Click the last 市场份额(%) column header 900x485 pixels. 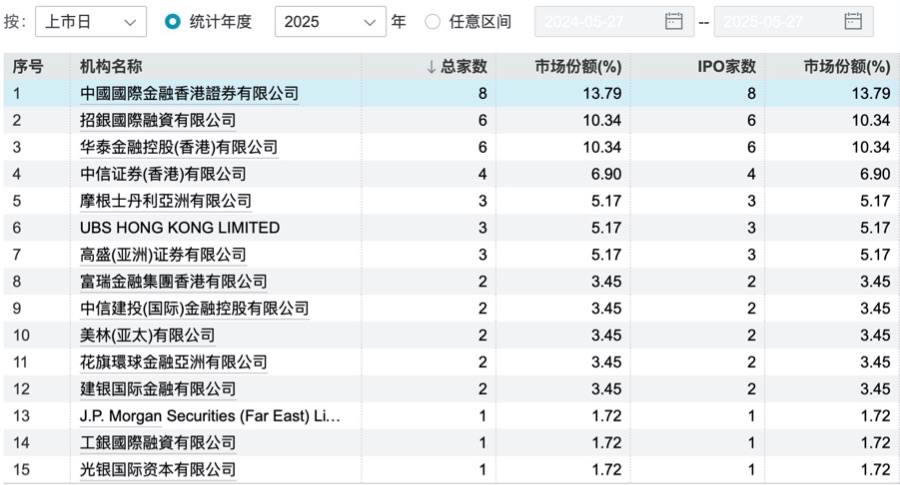(847, 67)
